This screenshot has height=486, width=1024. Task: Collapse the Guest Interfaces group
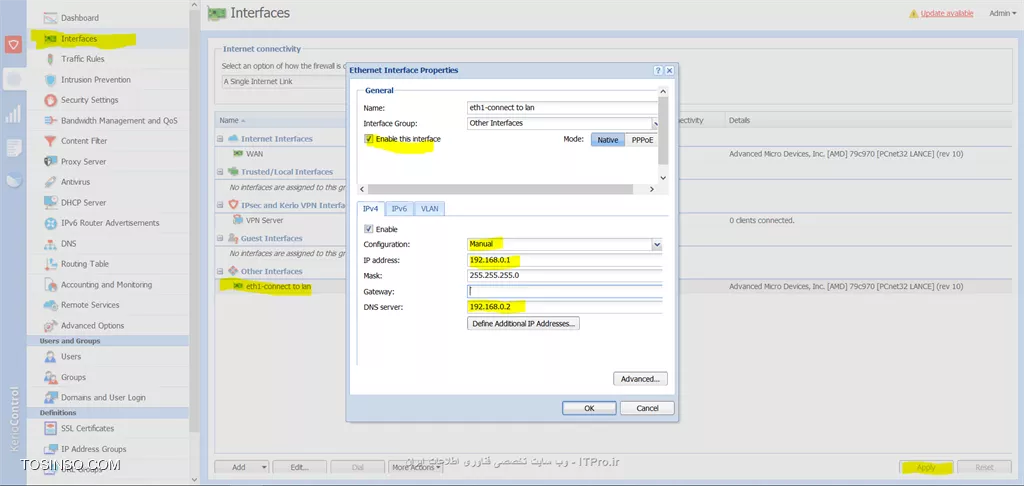coord(221,238)
